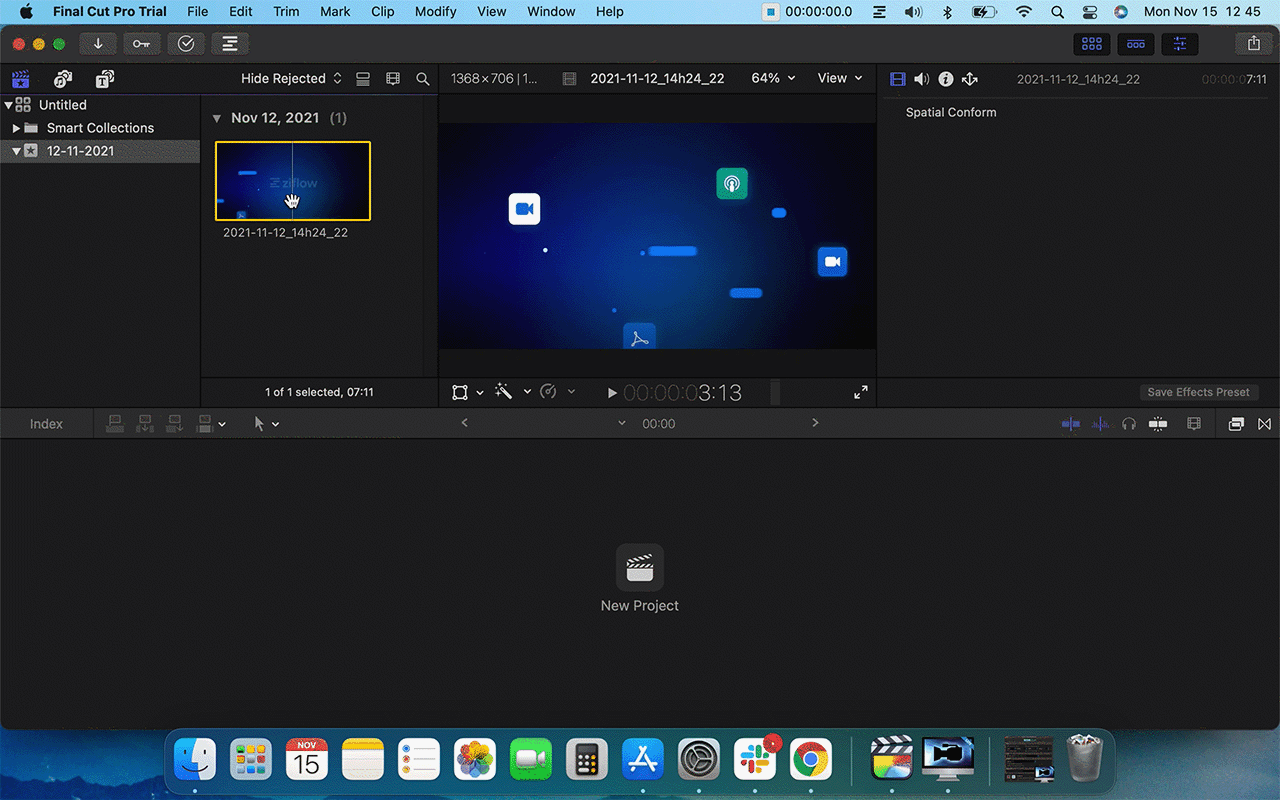Screen dimensions: 1280x800
Task: Toggle the Browser panel visibility button
Action: click(x=1092, y=44)
